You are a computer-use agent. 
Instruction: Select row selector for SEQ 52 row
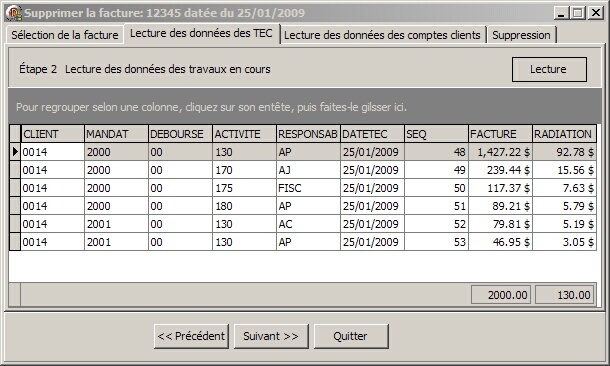15,224
